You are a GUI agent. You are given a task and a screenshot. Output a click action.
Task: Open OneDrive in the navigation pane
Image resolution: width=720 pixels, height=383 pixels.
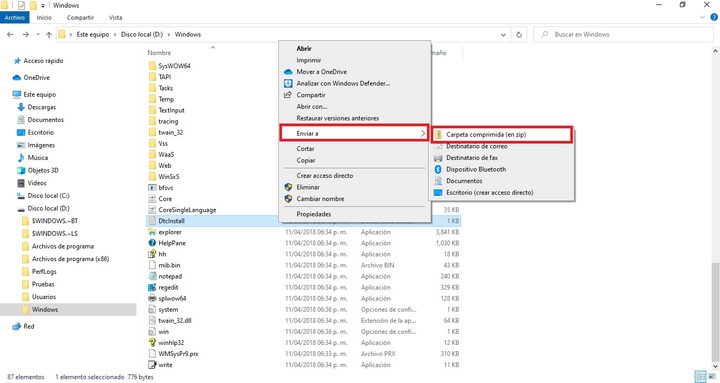click(x=36, y=78)
